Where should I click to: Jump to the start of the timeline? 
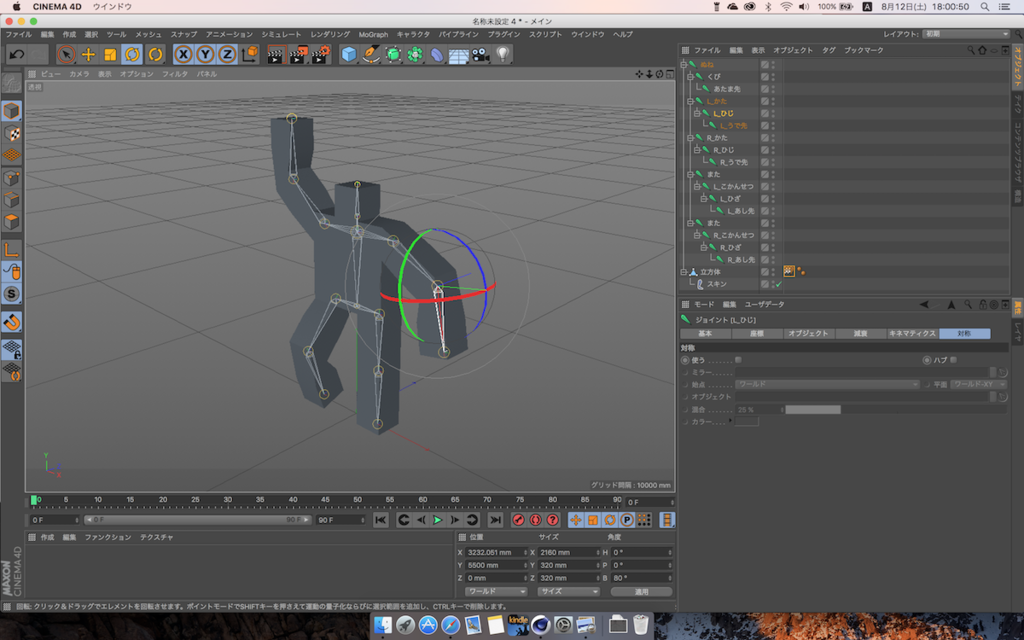(381, 520)
